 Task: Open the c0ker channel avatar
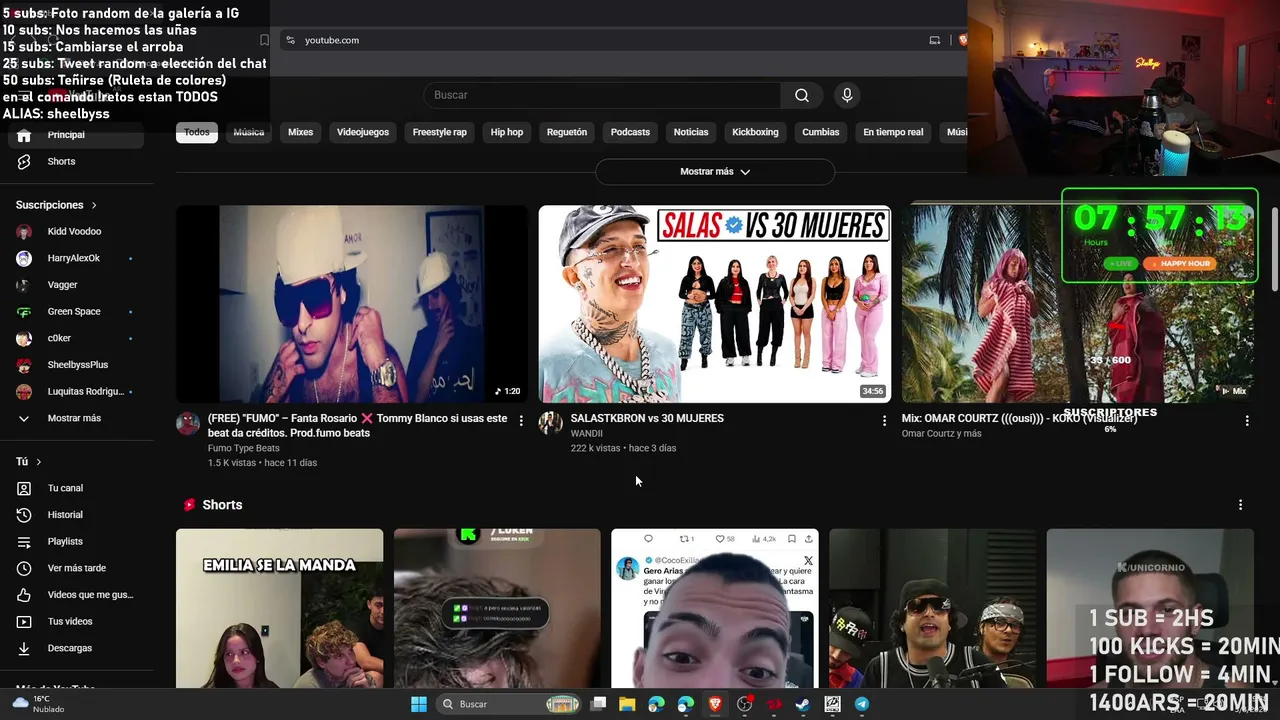pos(24,338)
